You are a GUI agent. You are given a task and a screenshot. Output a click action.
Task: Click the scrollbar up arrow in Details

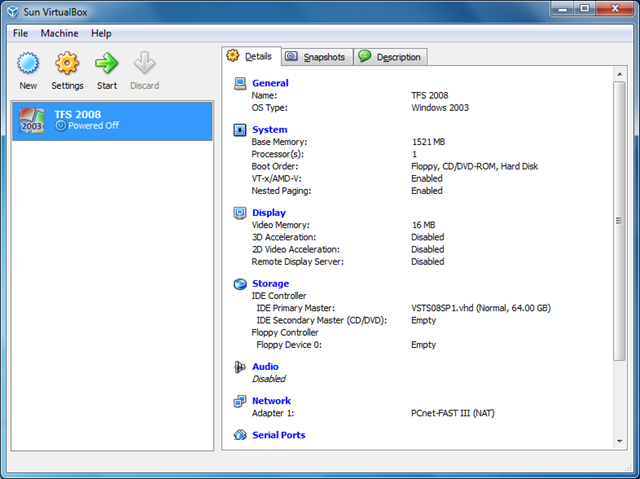[x=620, y=74]
